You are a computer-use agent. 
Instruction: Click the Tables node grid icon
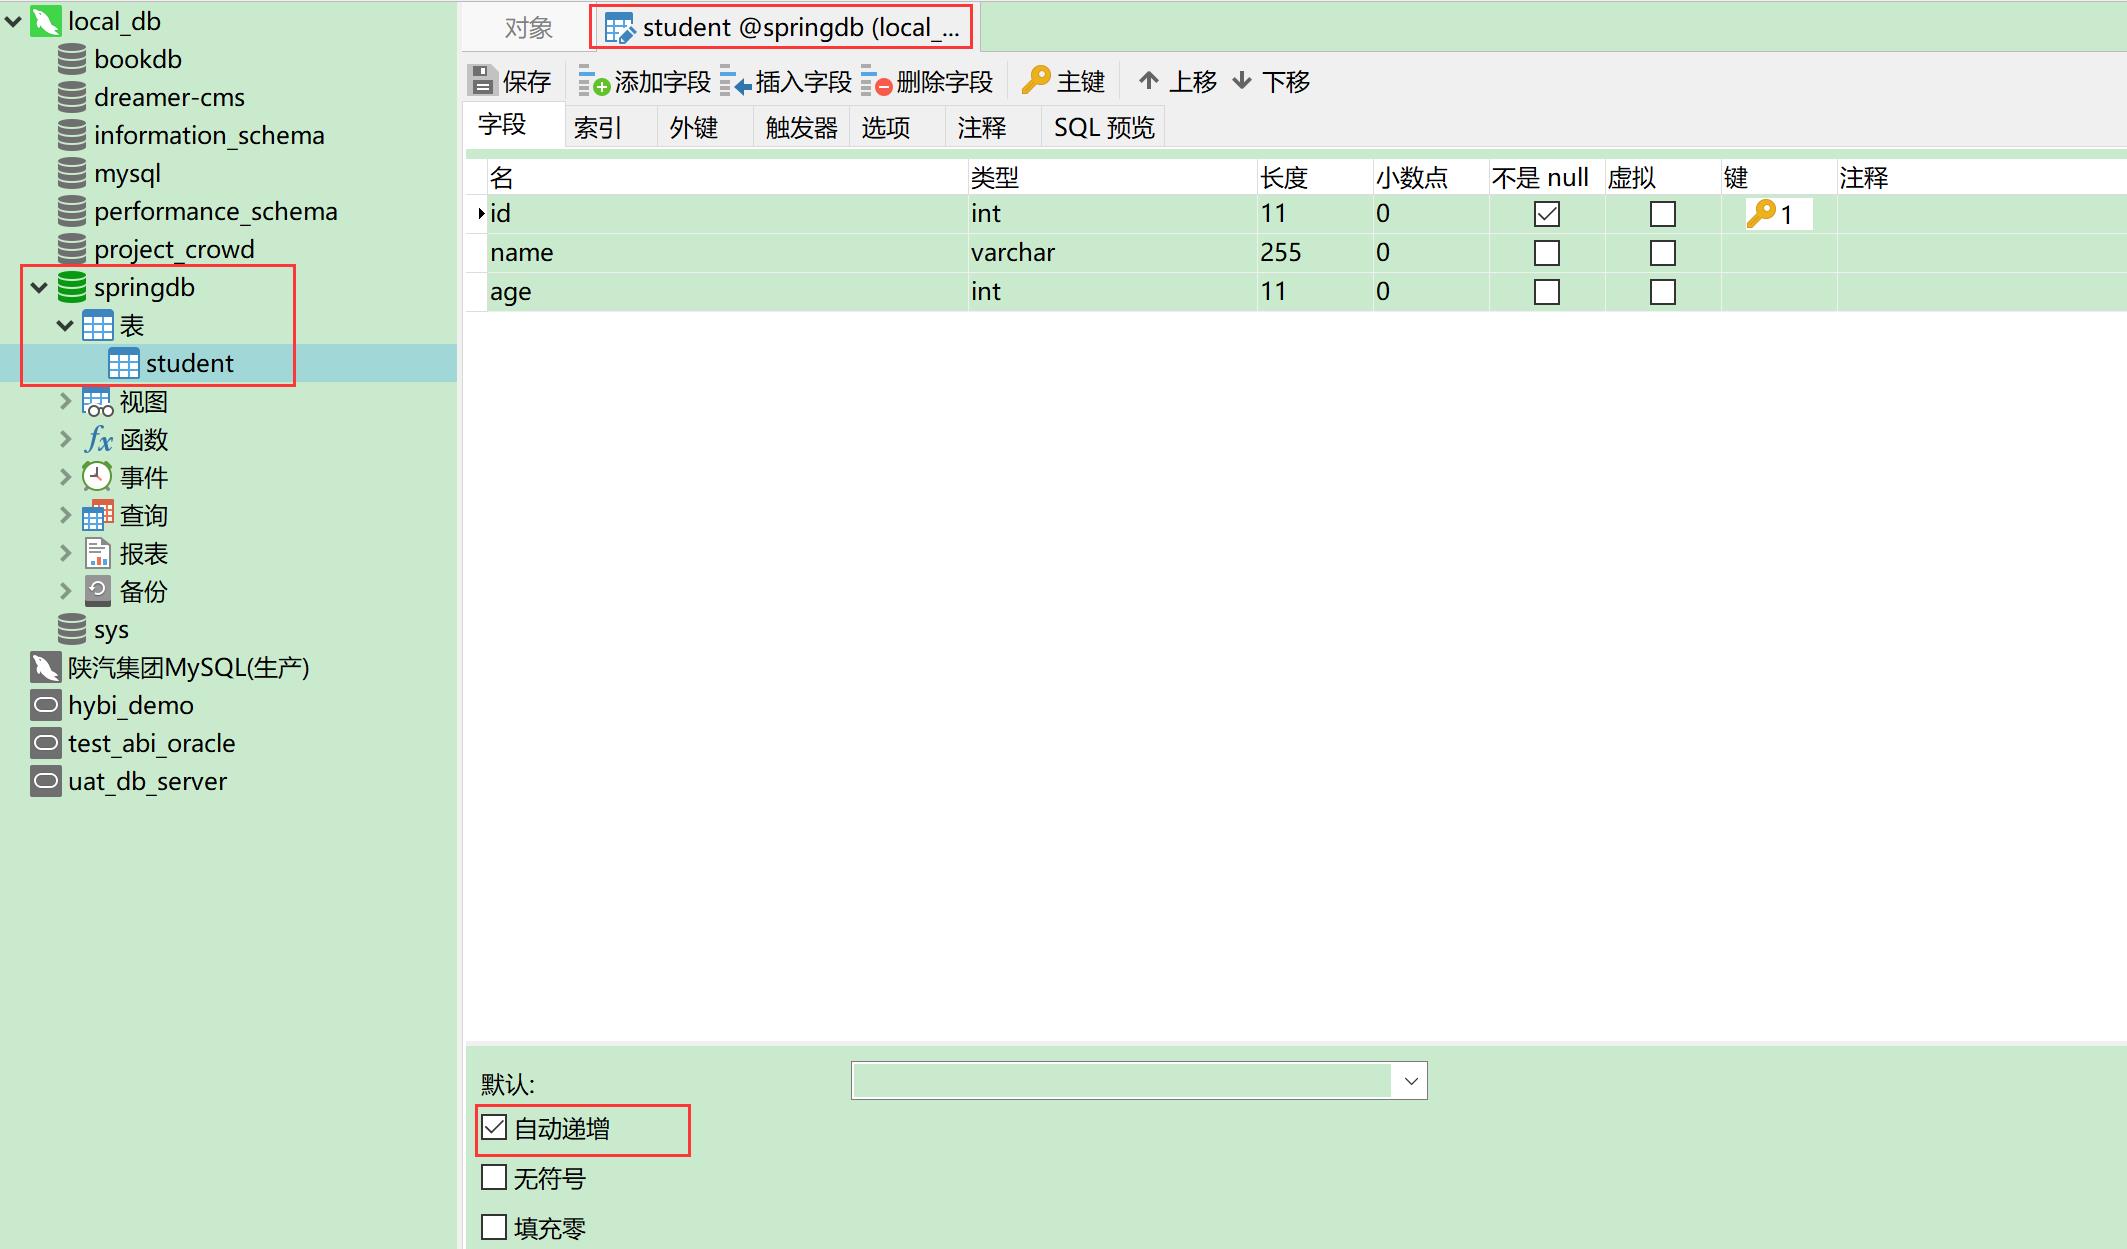[98, 325]
